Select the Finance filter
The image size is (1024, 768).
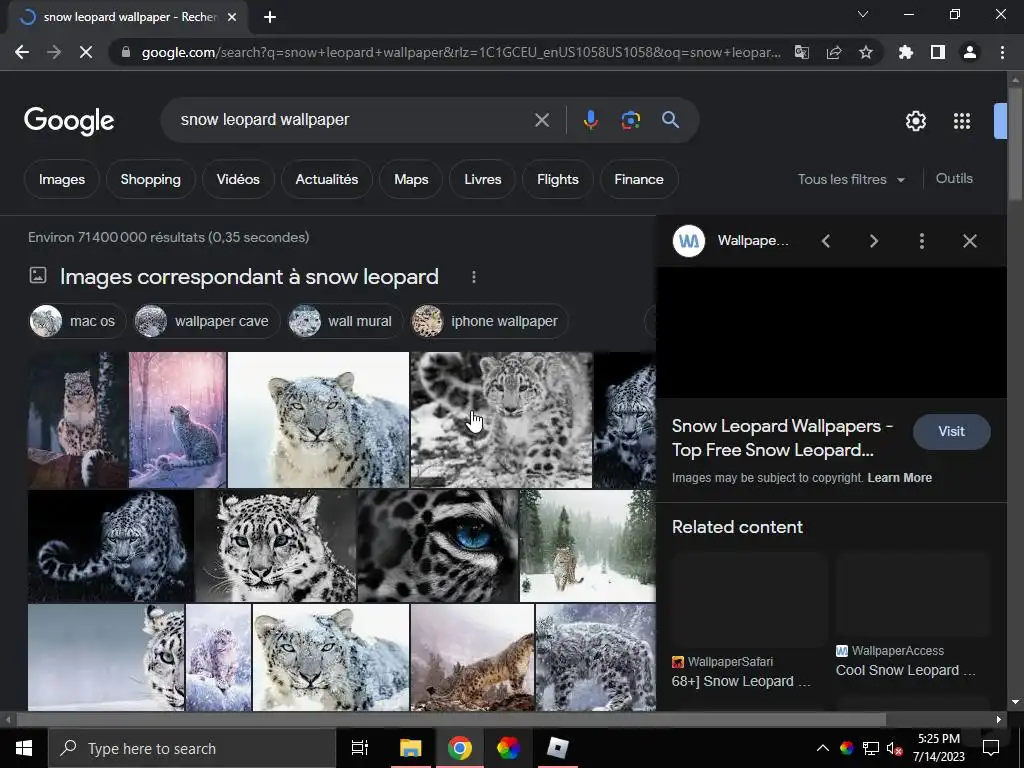coord(639,179)
